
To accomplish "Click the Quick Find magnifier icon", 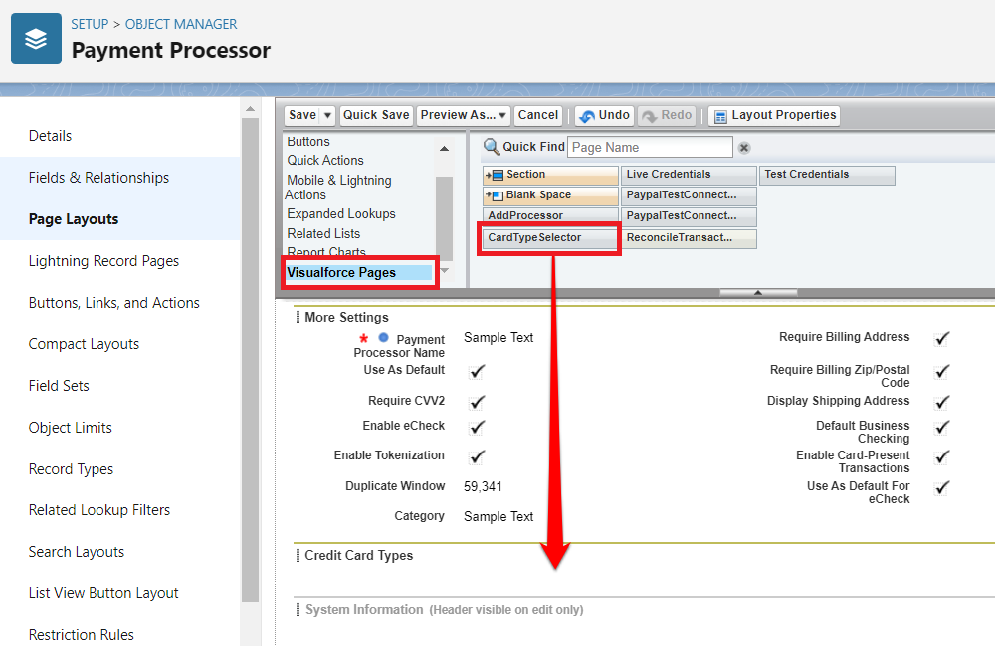I will 491,147.
